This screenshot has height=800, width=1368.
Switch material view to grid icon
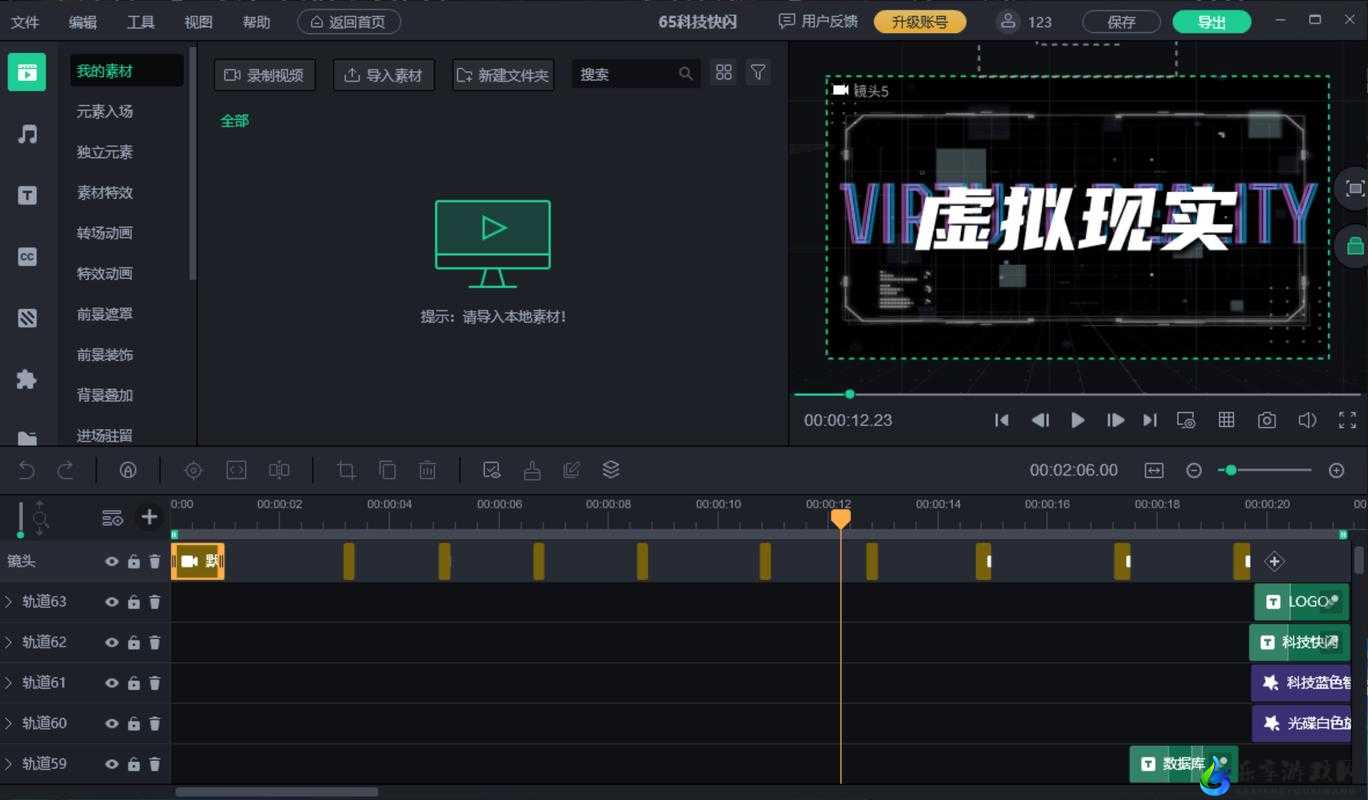pyautogui.click(x=724, y=72)
